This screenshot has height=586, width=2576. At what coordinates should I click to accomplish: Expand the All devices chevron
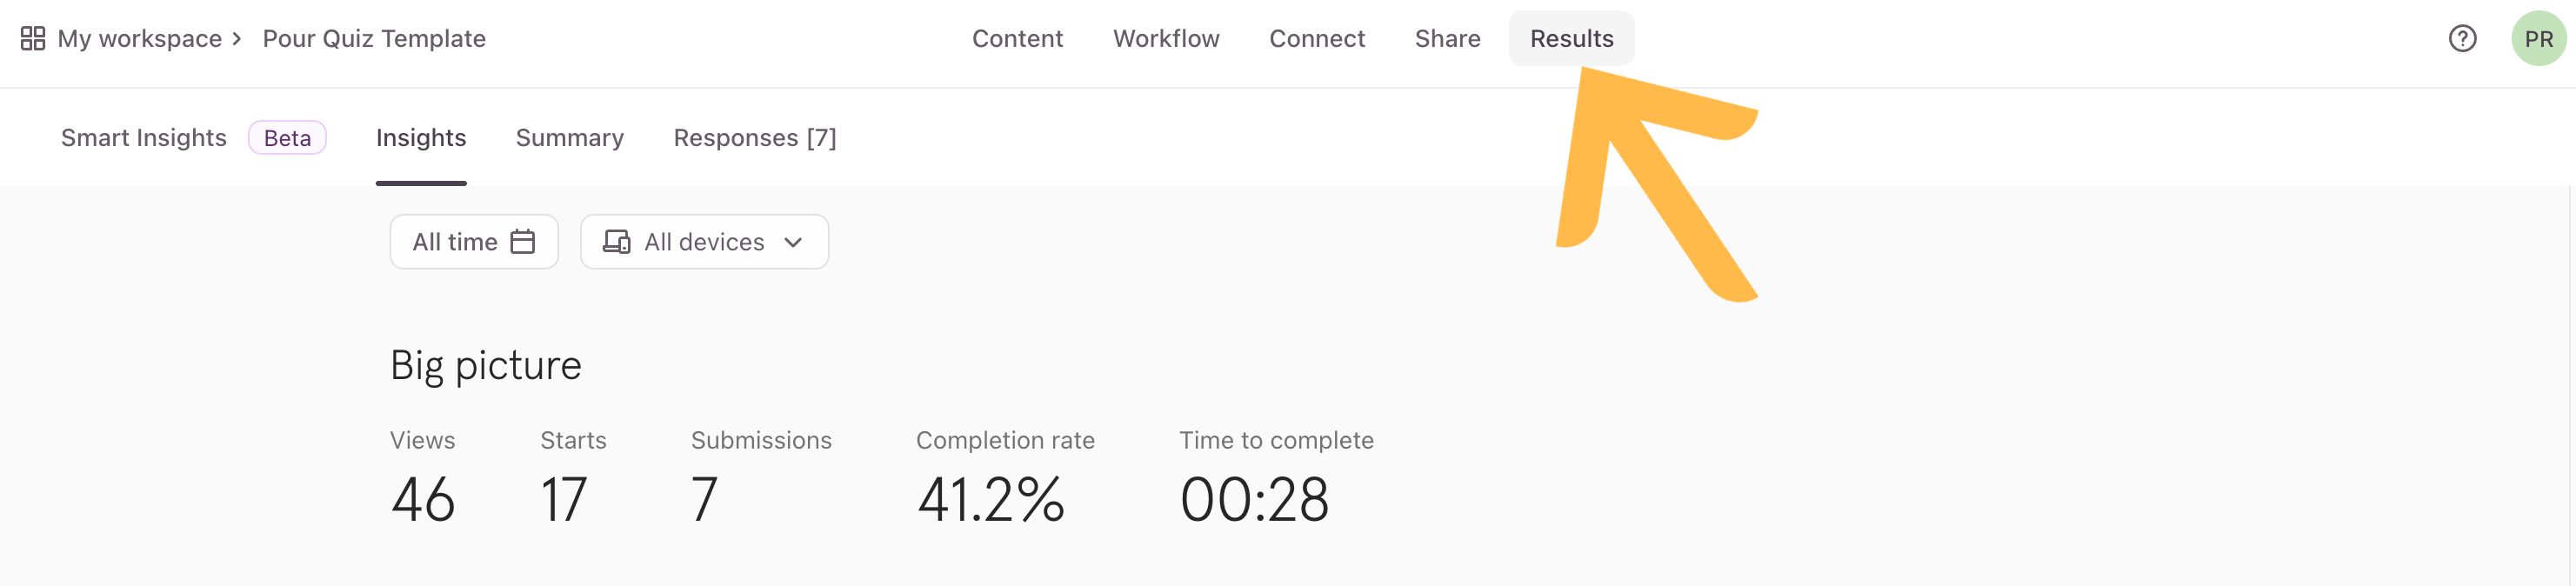click(793, 243)
